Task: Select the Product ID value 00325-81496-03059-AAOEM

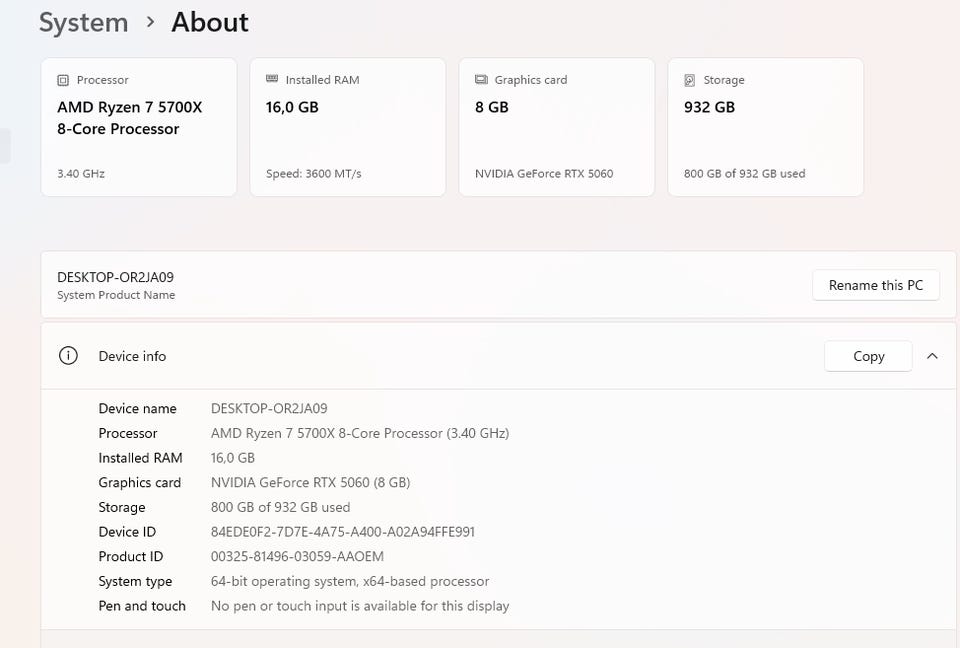Action: 298,557
